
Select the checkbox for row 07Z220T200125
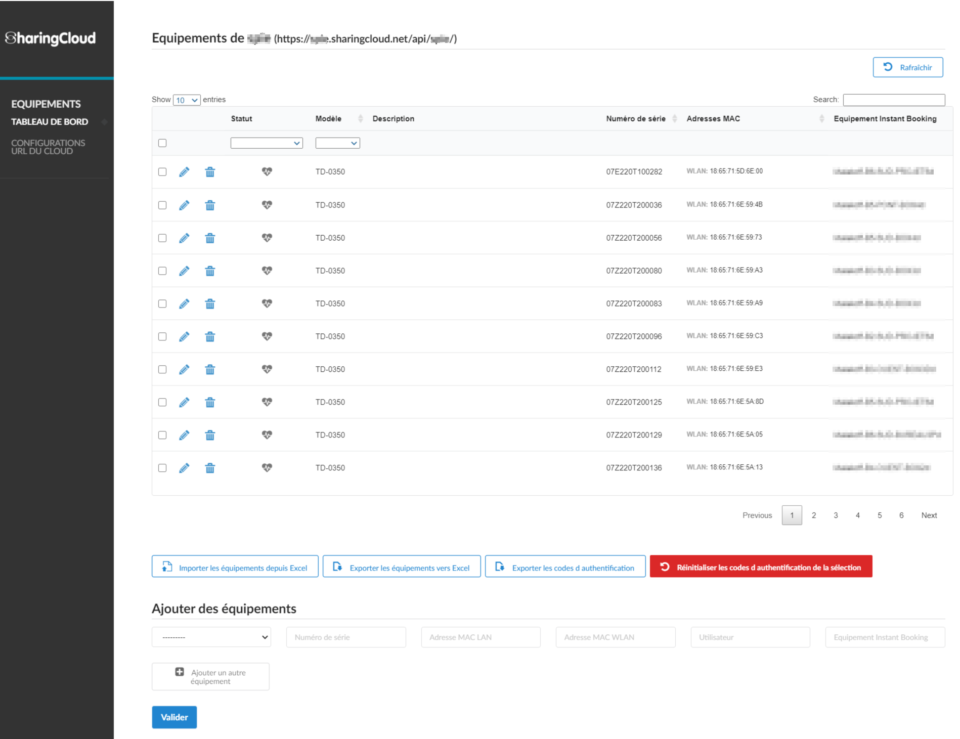pyautogui.click(x=162, y=402)
